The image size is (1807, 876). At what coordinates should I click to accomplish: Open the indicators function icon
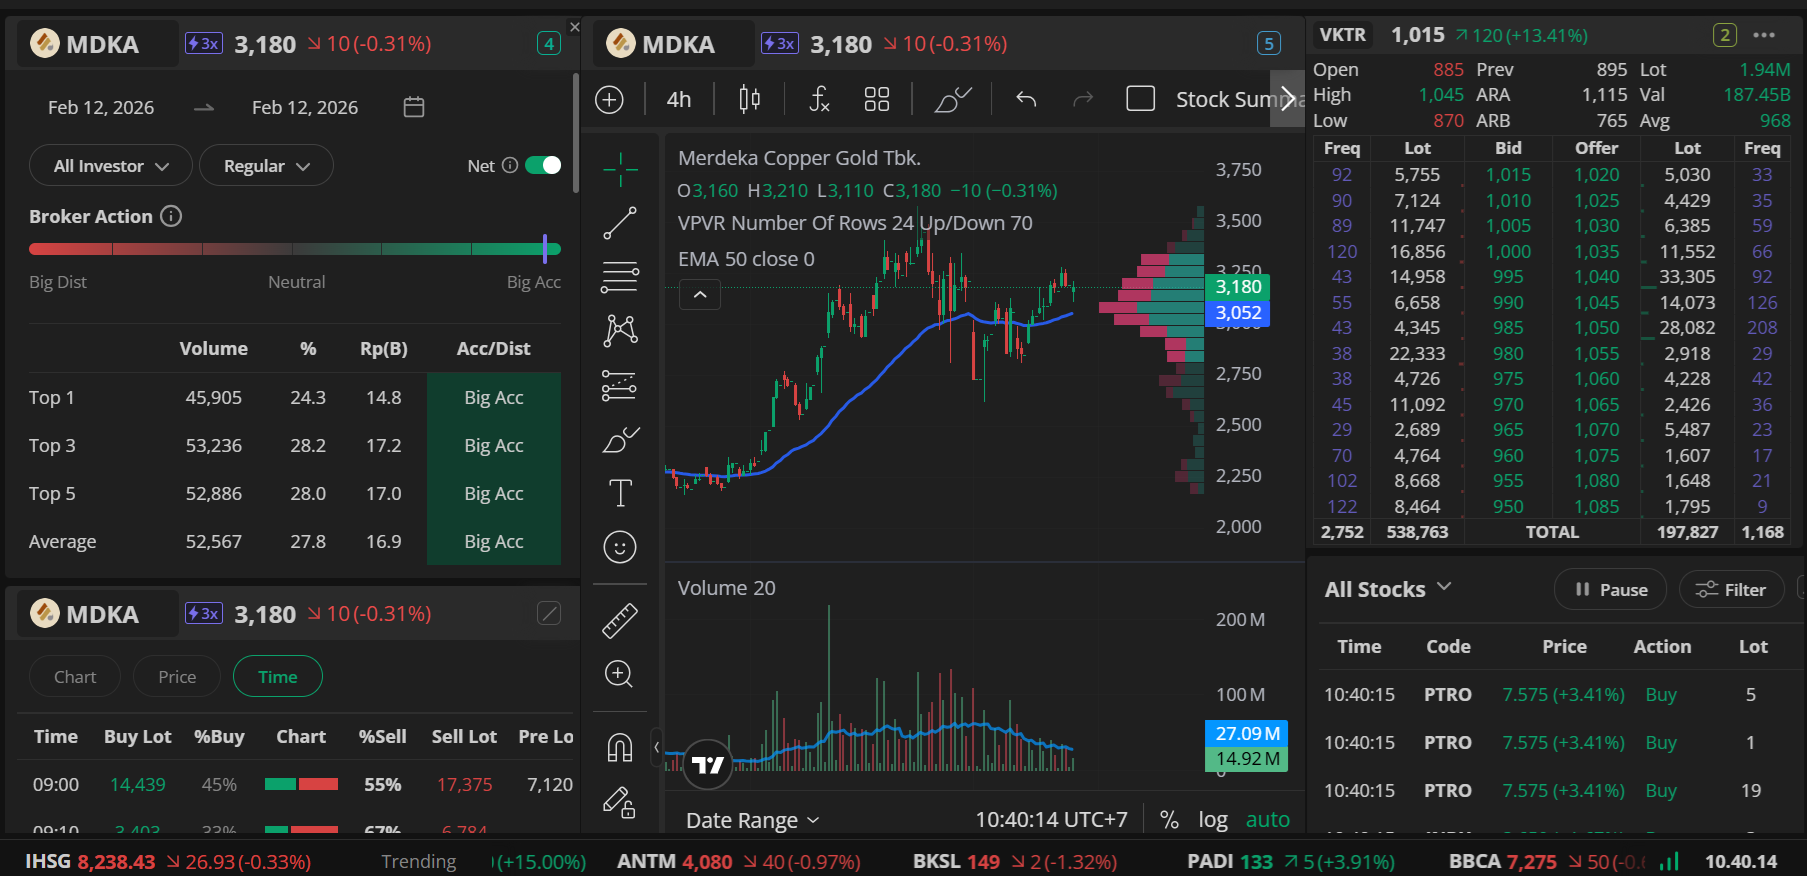[x=819, y=99]
